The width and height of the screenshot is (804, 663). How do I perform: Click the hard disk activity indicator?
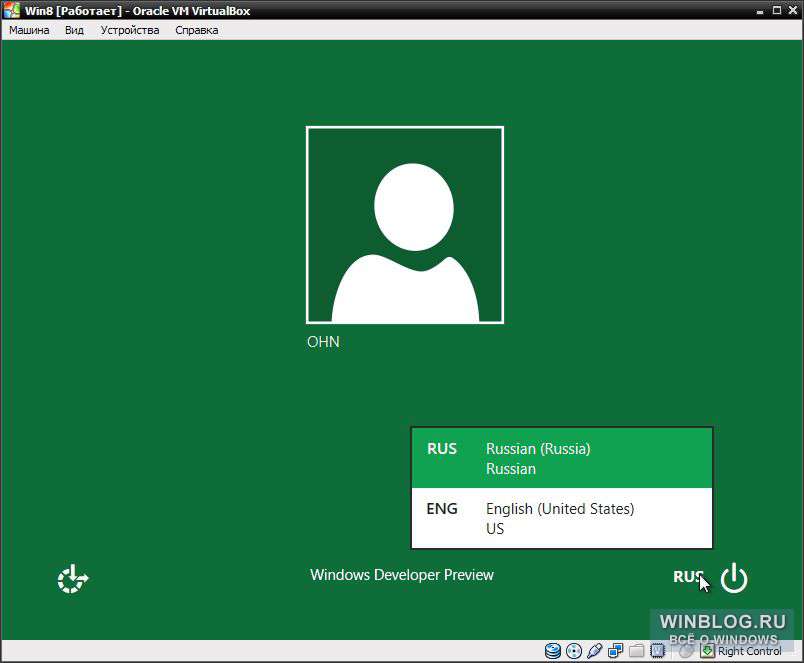click(552, 651)
